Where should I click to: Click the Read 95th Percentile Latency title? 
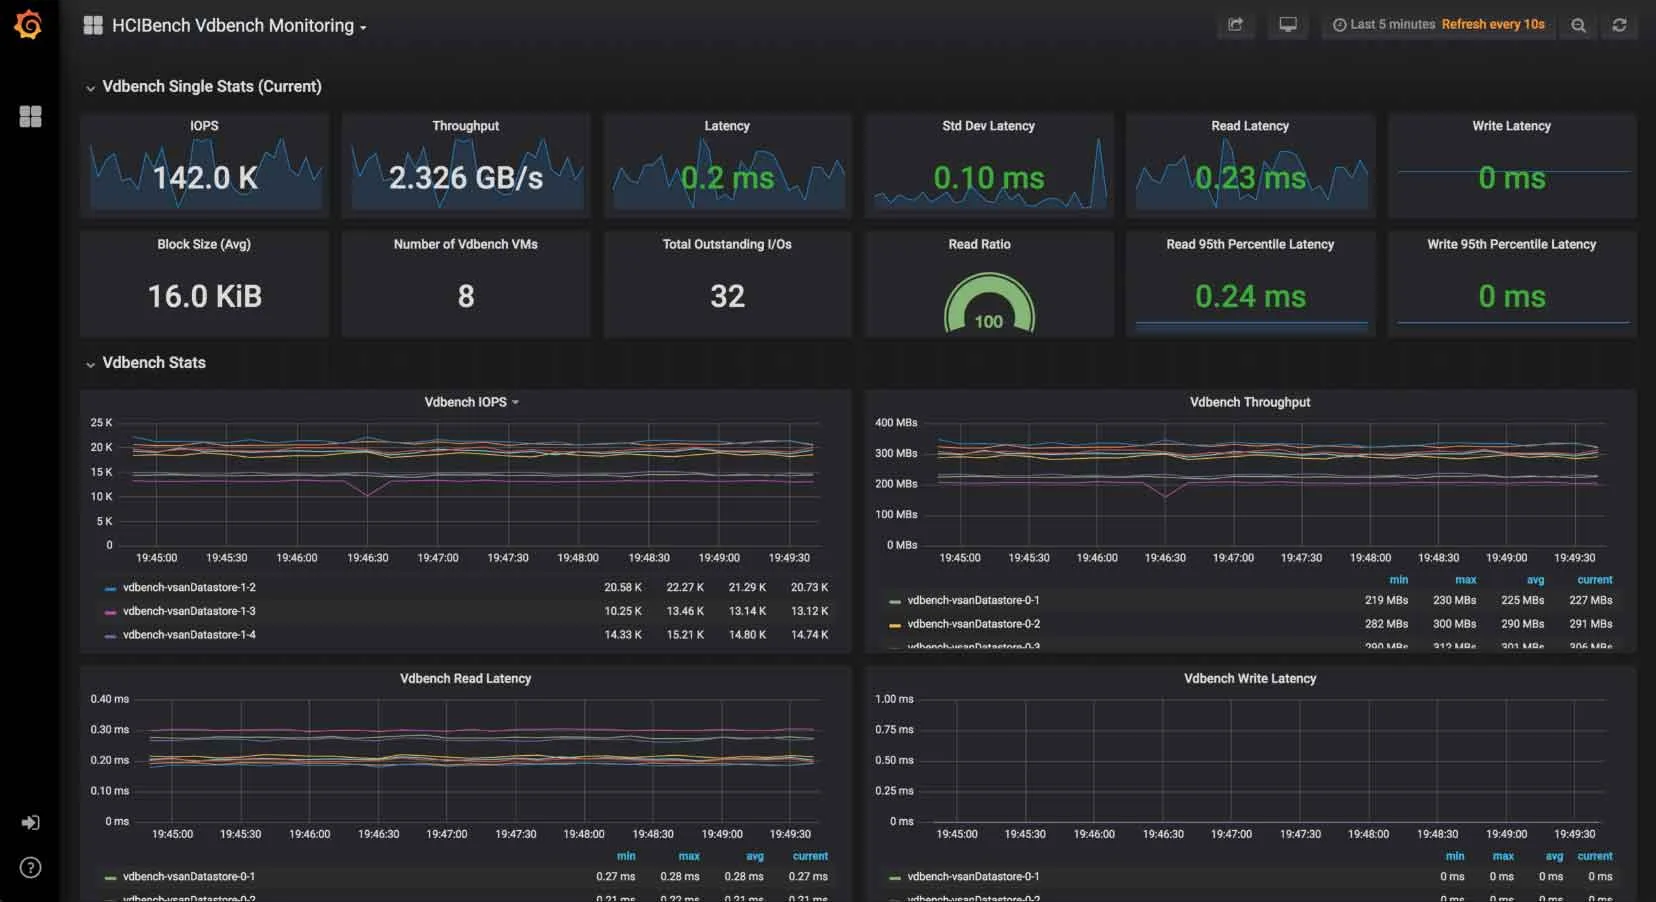click(1250, 244)
